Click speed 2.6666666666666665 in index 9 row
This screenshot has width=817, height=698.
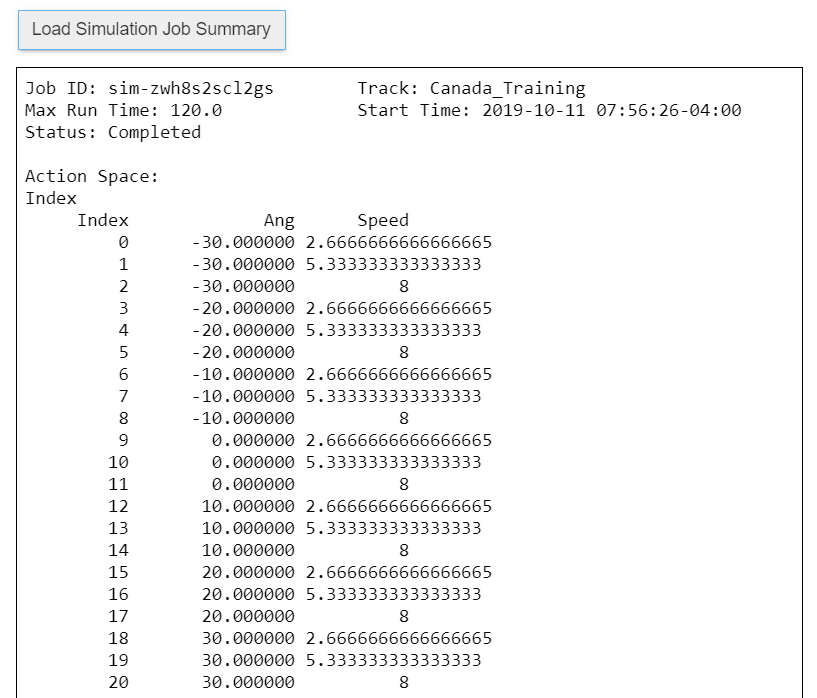[399, 441]
